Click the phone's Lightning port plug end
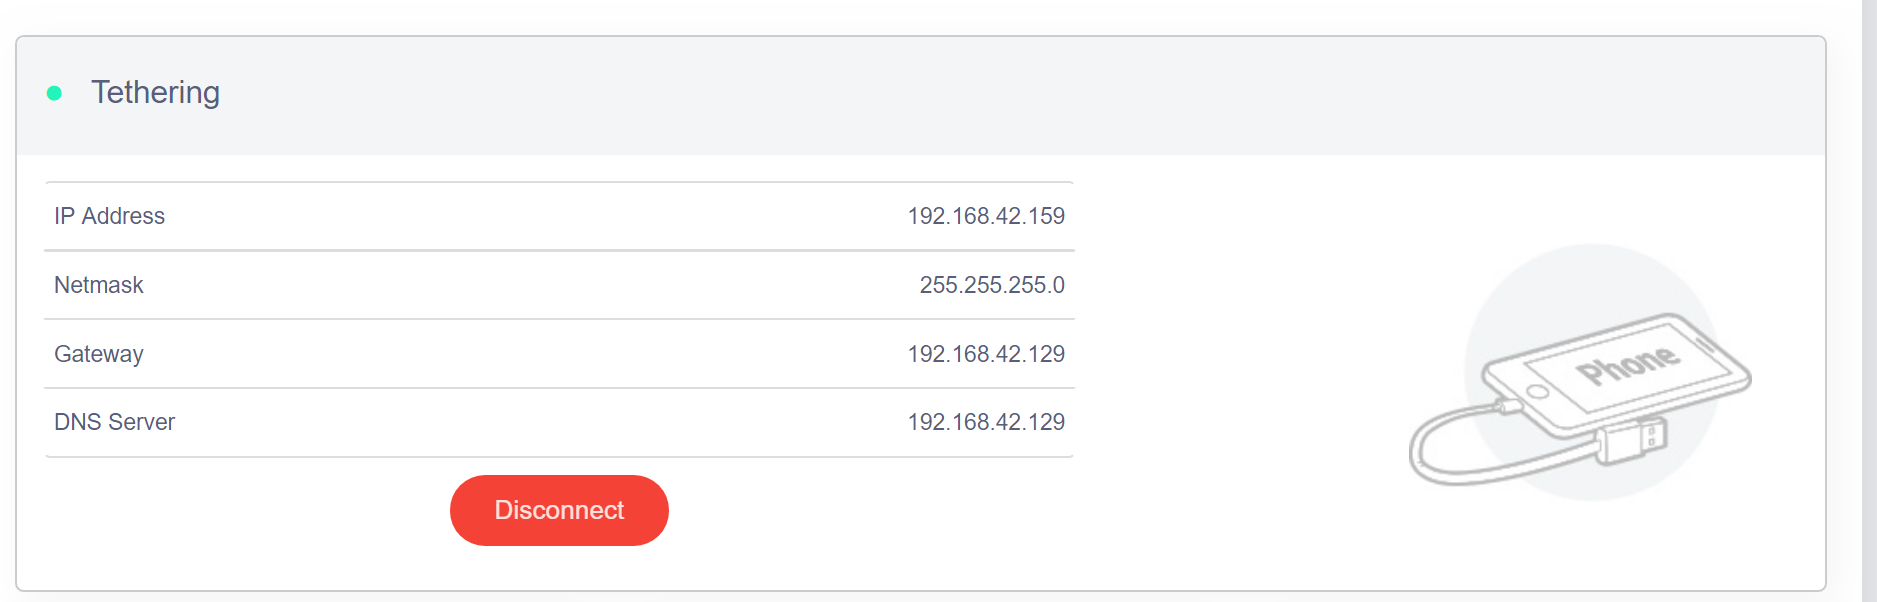This screenshot has width=1877, height=602. [1506, 406]
